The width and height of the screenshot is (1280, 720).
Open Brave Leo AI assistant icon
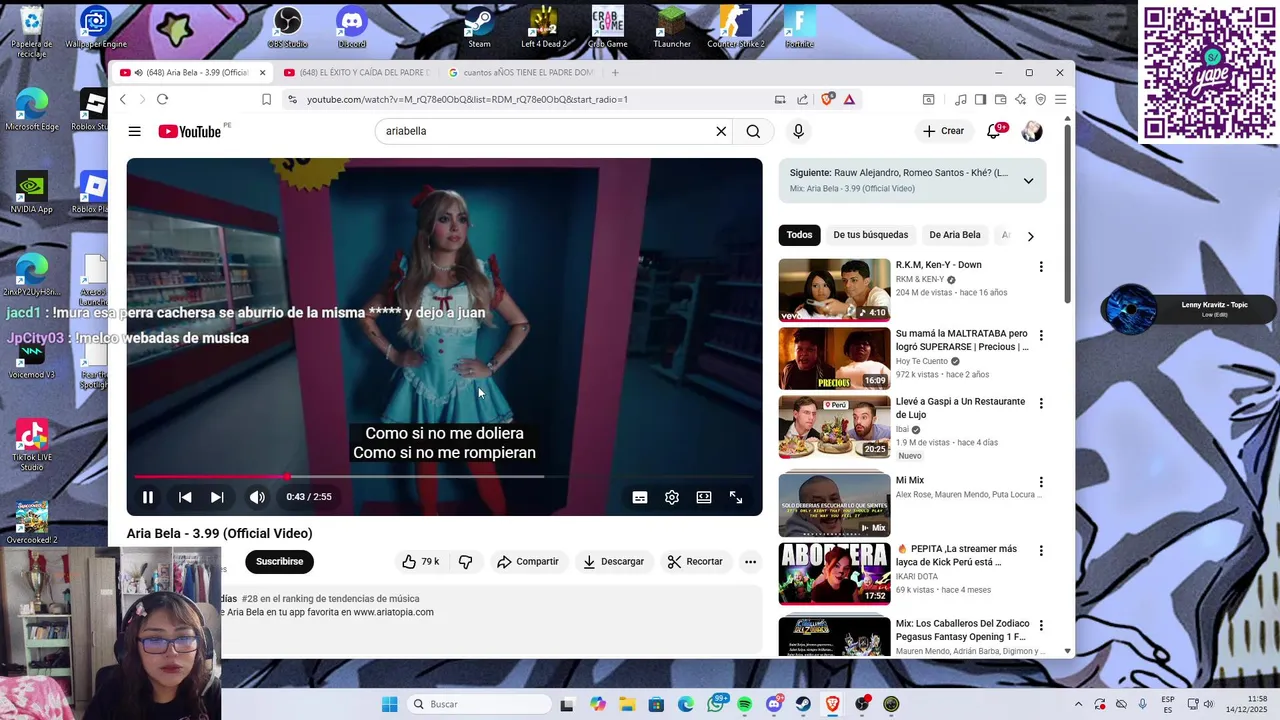[x=1021, y=99]
